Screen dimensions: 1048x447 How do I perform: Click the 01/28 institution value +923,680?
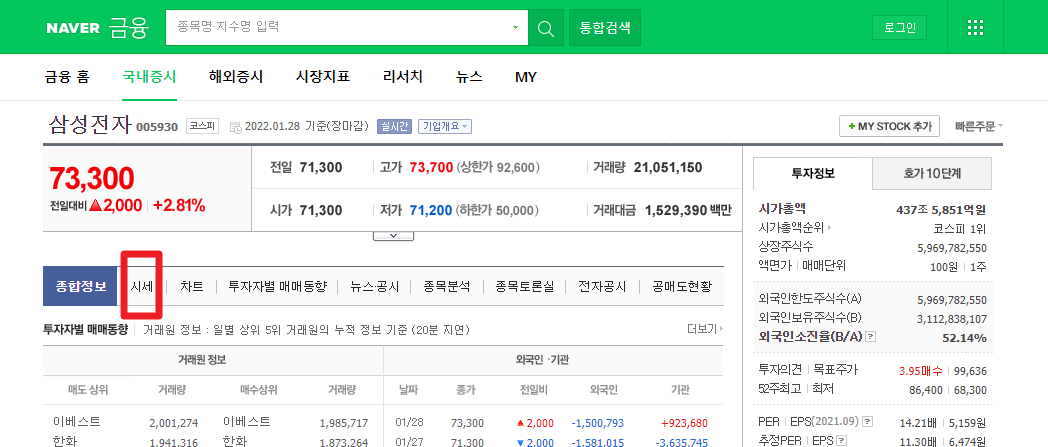tap(684, 423)
